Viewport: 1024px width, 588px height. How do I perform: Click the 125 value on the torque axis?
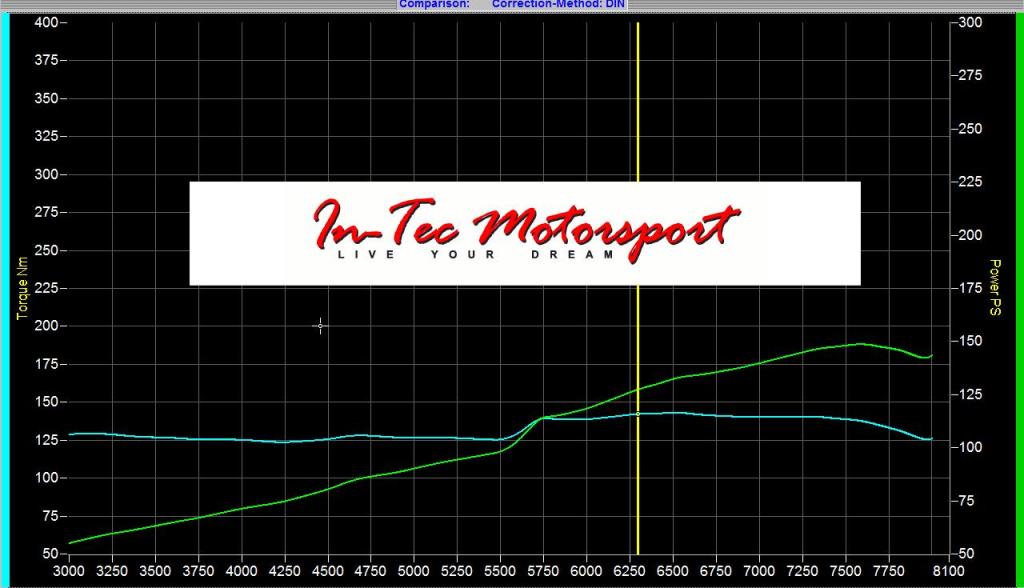[46, 440]
